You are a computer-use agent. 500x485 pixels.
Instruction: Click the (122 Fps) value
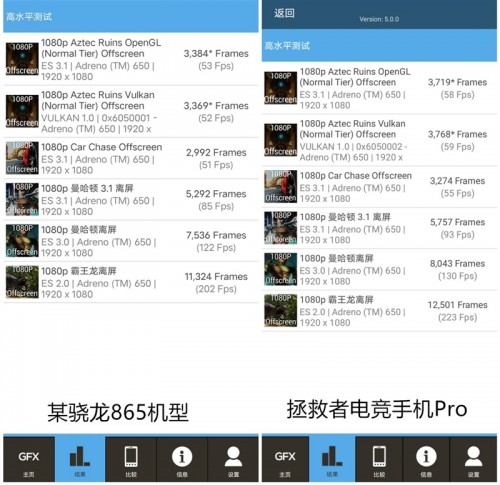pos(216,248)
